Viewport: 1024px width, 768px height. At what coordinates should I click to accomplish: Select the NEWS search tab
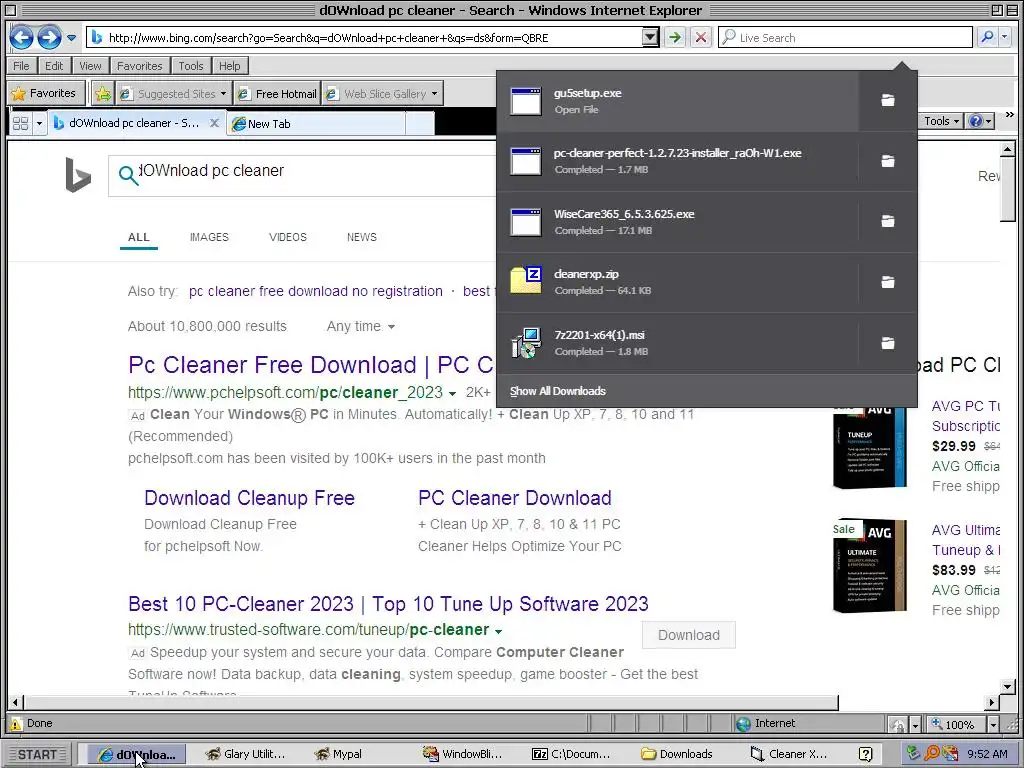click(361, 237)
